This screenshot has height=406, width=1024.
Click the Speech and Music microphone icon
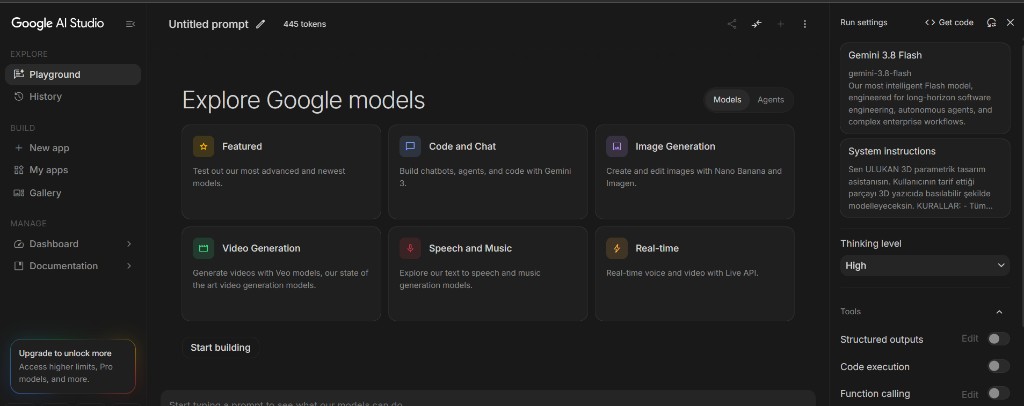click(410, 249)
